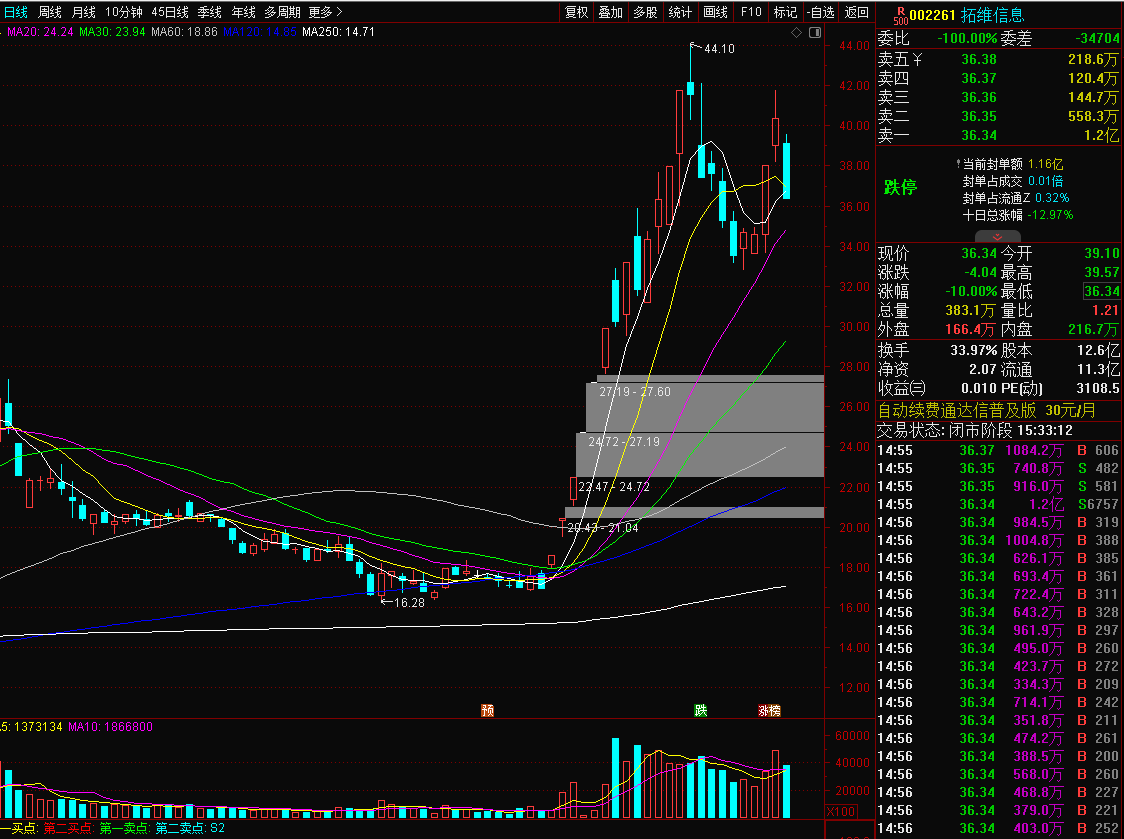Viewport: 1124px width, 839px height.
Task: Click the 第一卖点 signal label
Action: tap(124, 828)
